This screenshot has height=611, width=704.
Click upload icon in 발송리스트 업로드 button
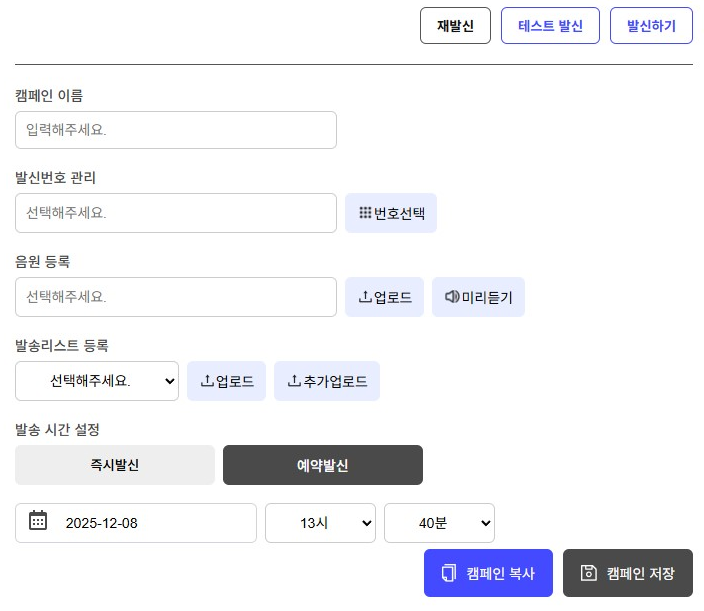[x=207, y=381]
